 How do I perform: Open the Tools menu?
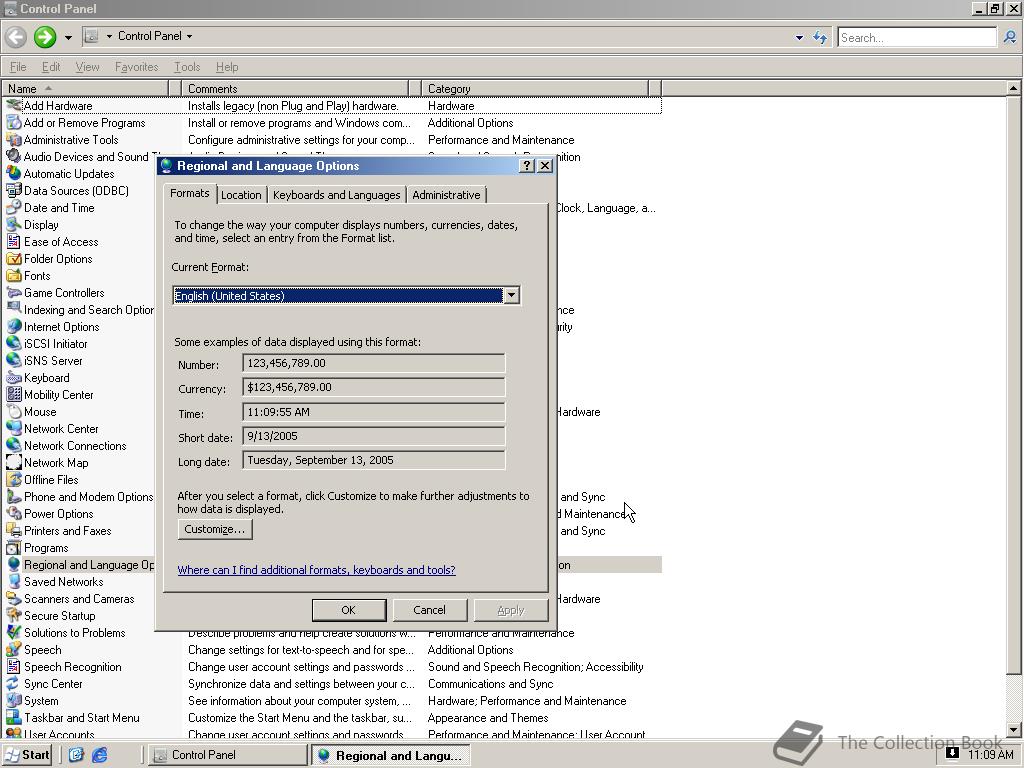(187, 67)
